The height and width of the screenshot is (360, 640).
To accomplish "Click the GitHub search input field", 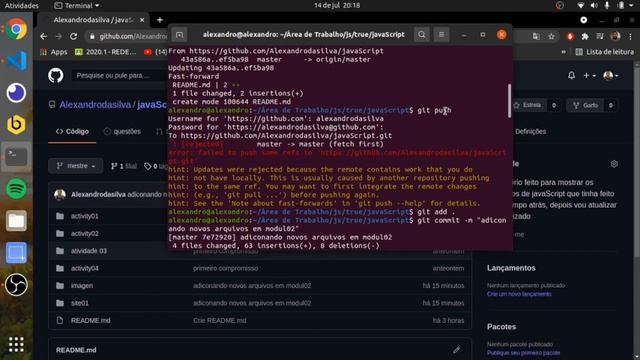I will 118,76.
